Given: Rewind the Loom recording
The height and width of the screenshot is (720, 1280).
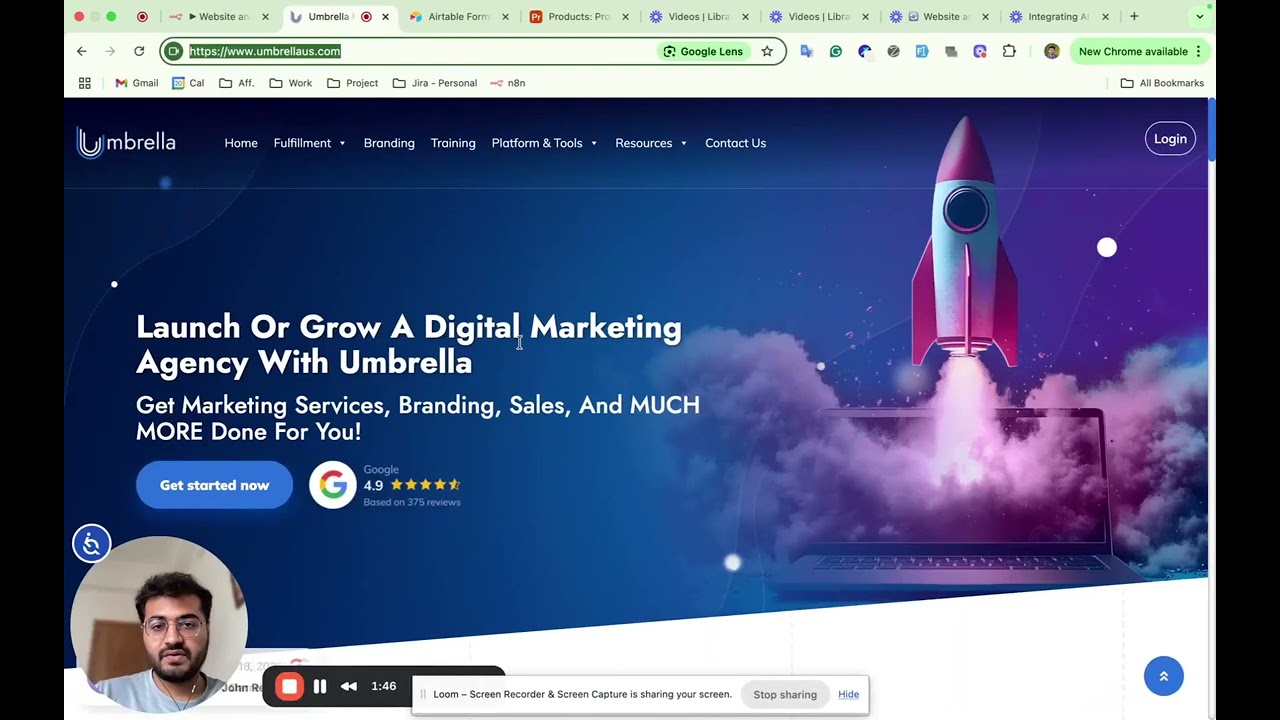Looking at the screenshot, I should (x=349, y=686).
